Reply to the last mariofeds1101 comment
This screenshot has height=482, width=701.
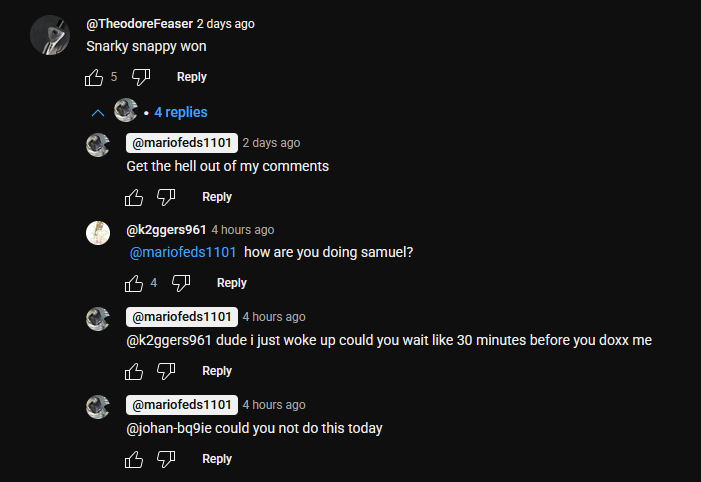coord(217,459)
